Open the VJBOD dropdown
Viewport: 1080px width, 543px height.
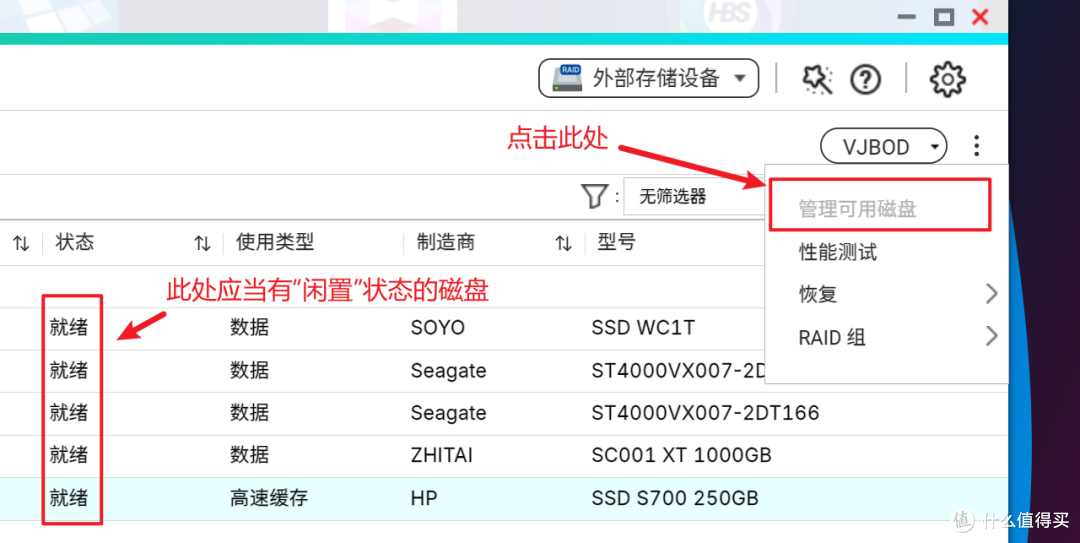tap(884, 146)
